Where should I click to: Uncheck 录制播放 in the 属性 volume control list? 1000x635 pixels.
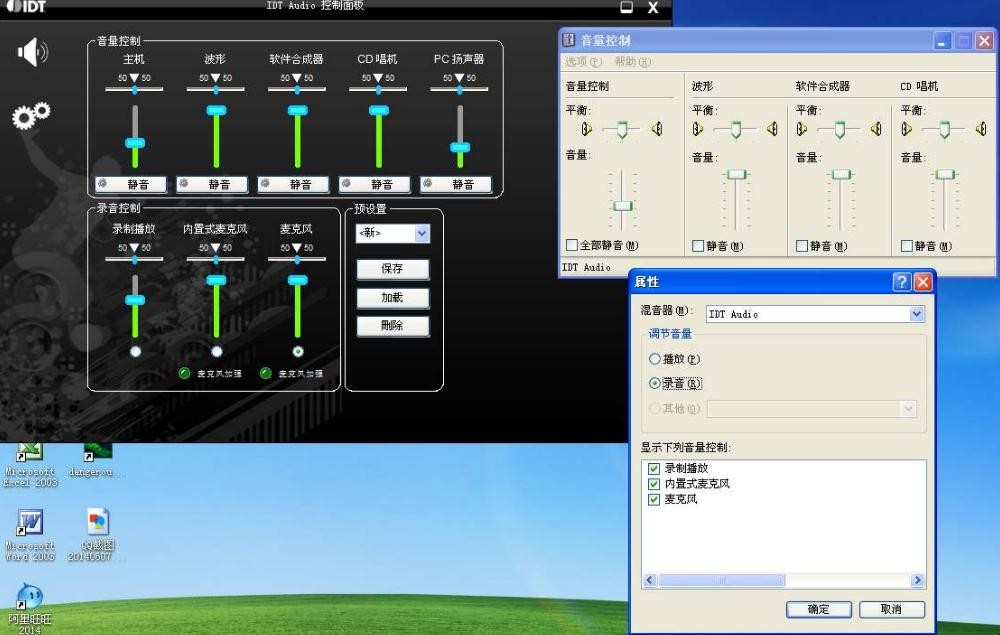[654, 468]
